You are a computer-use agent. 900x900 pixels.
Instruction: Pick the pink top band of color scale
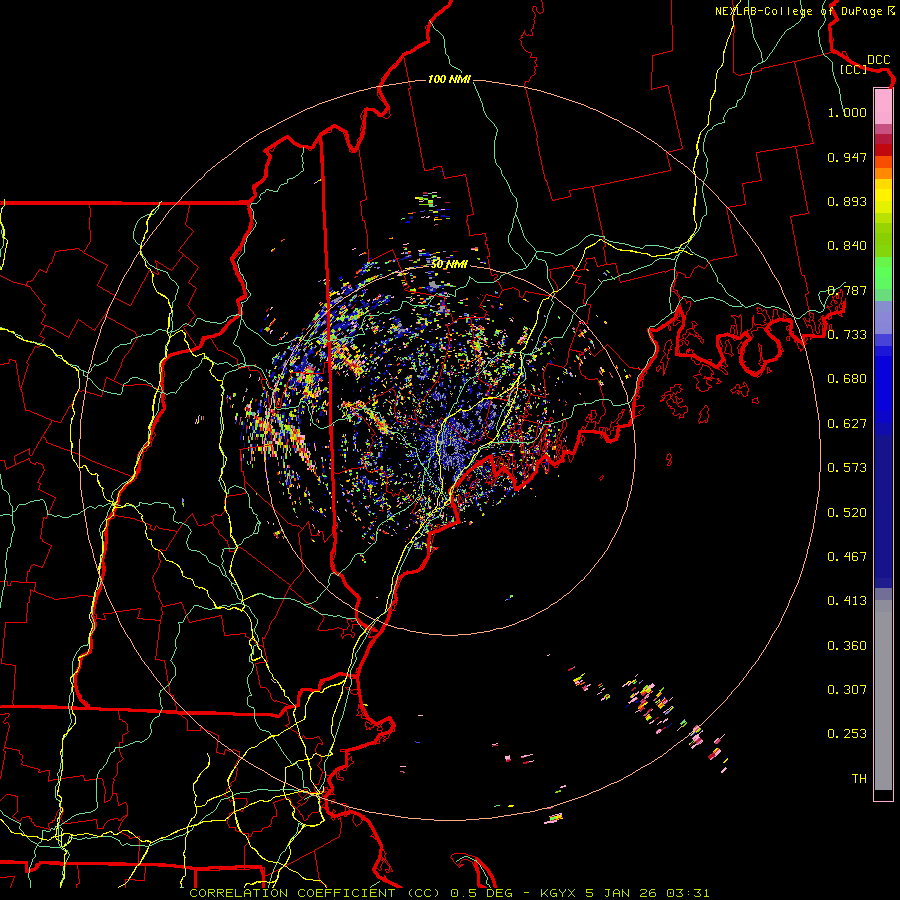(x=883, y=106)
